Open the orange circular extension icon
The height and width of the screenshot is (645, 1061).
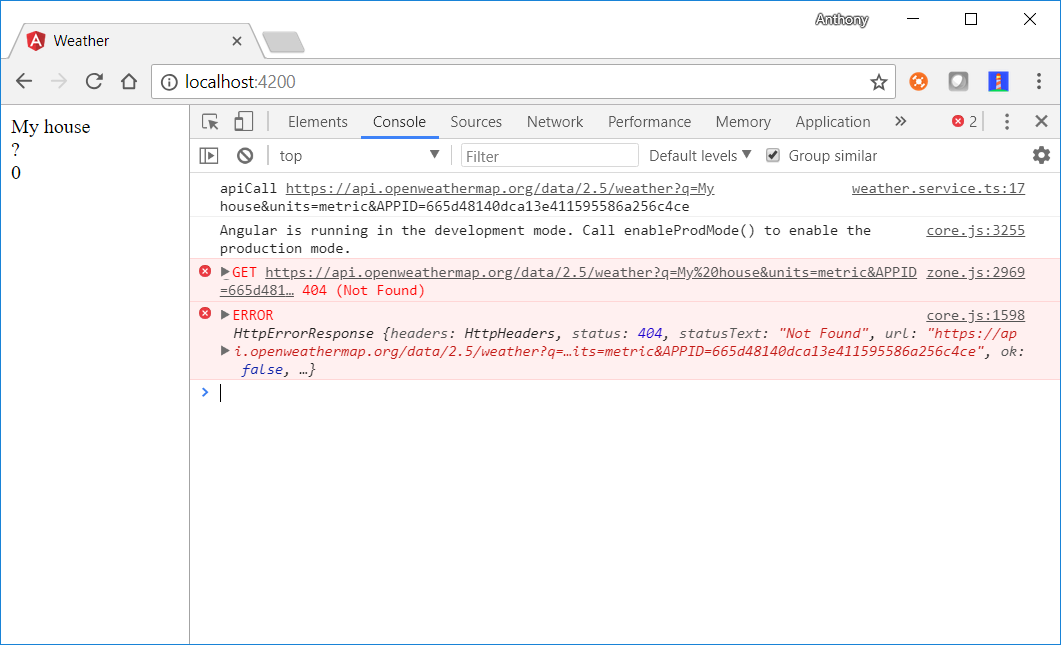click(x=918, y=82)
